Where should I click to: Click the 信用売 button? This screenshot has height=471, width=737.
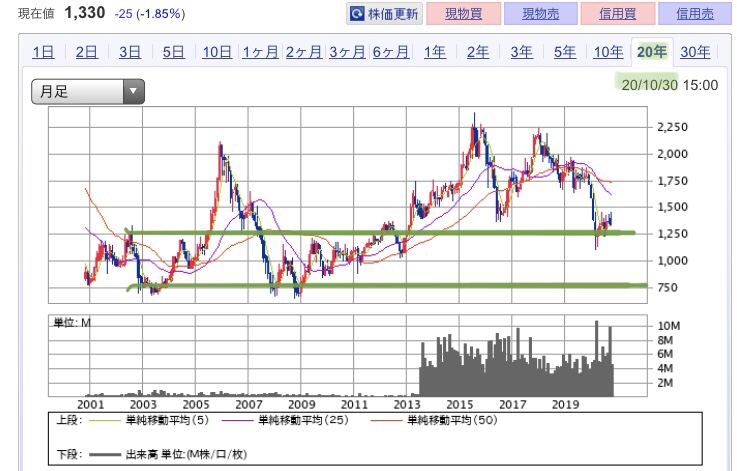coord(695,14)
